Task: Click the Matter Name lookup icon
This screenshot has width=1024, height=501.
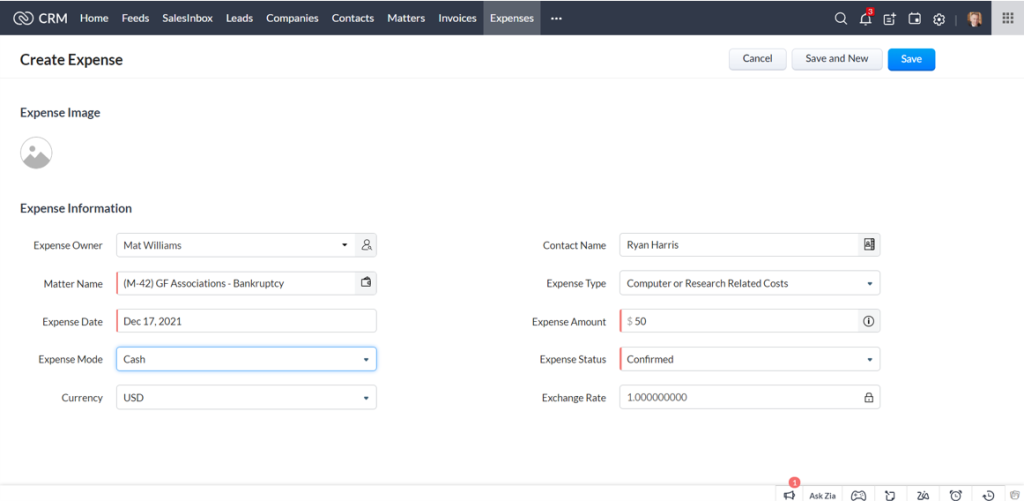Action: [366, 283]
